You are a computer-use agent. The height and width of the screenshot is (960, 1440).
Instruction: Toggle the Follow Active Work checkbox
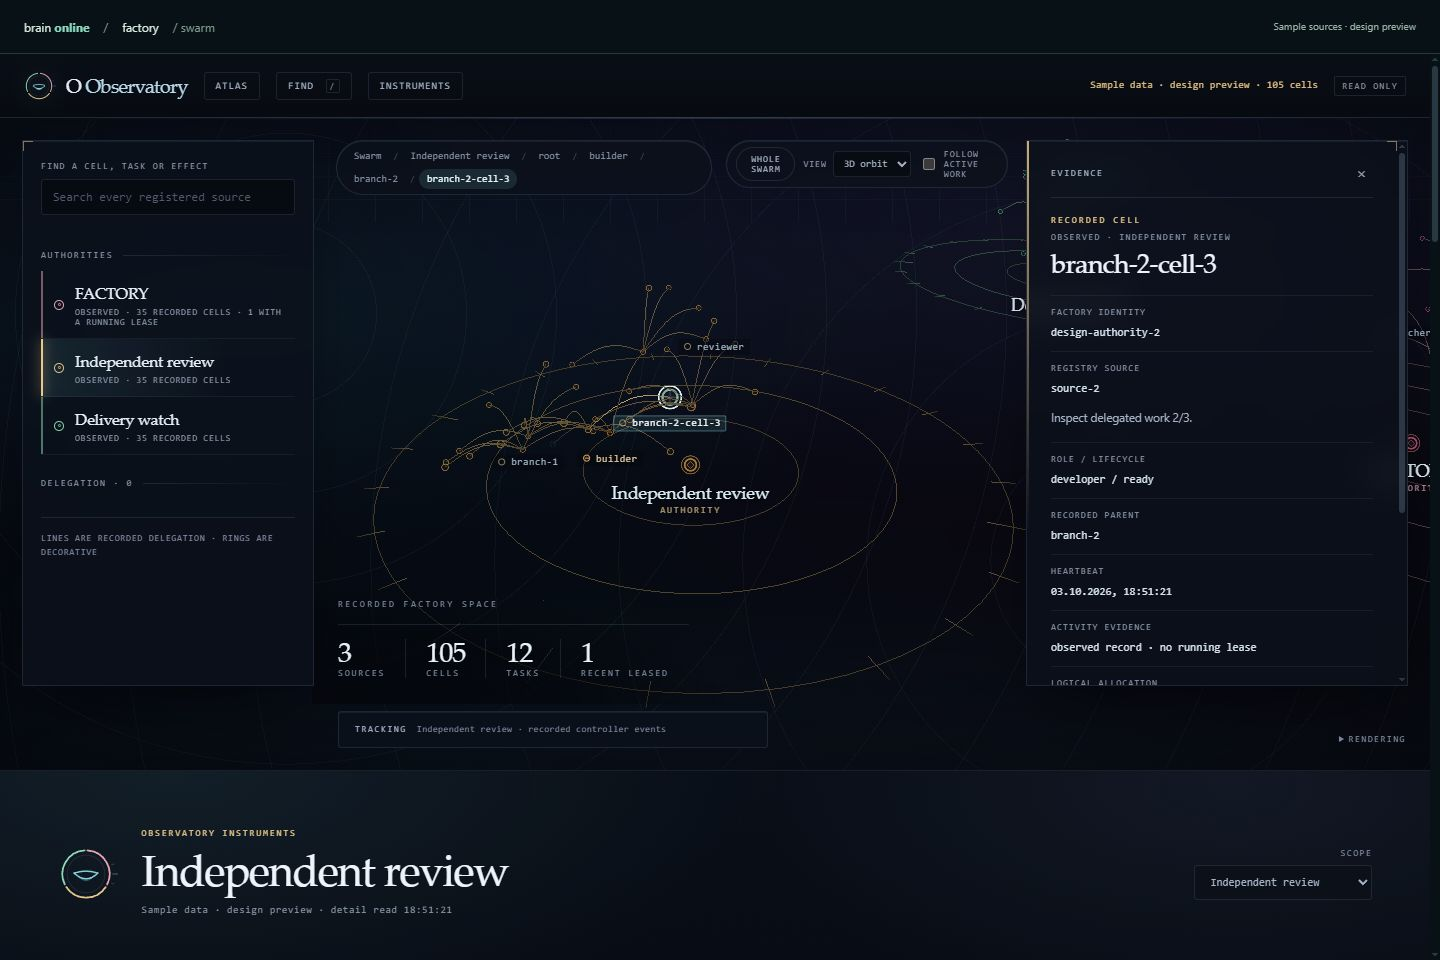(x=929, y=164)
